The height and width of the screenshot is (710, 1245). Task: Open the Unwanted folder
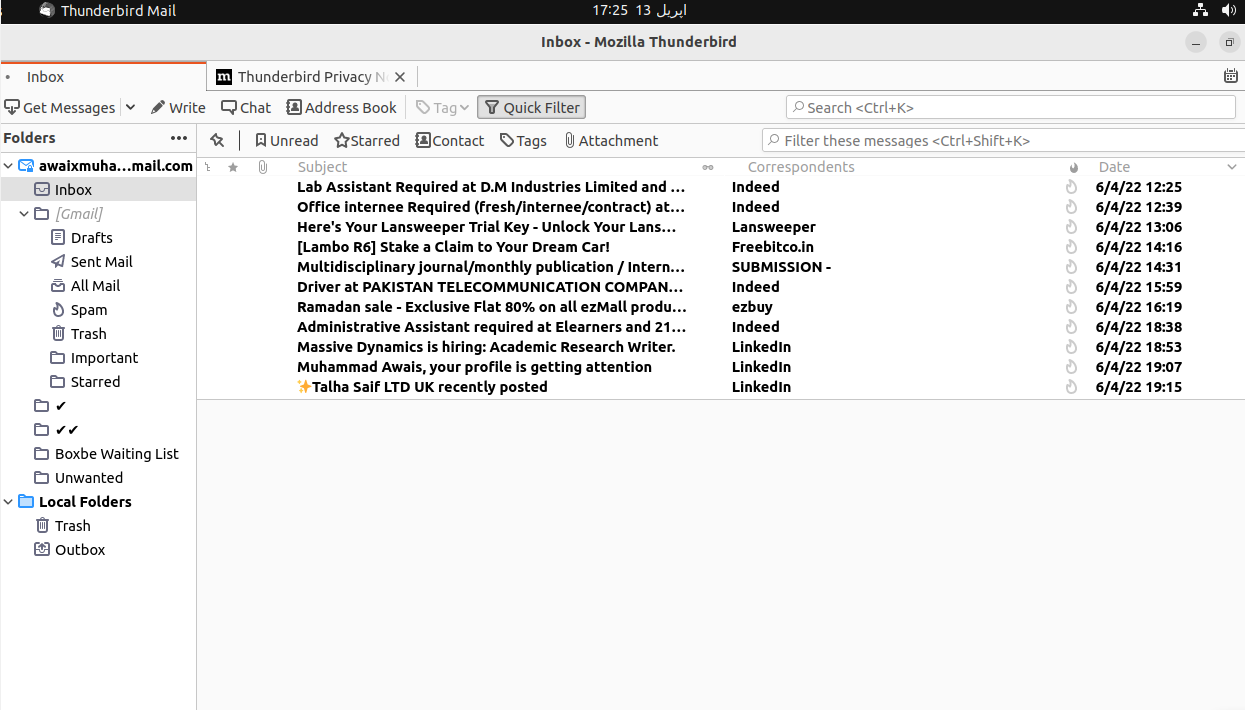88,478
